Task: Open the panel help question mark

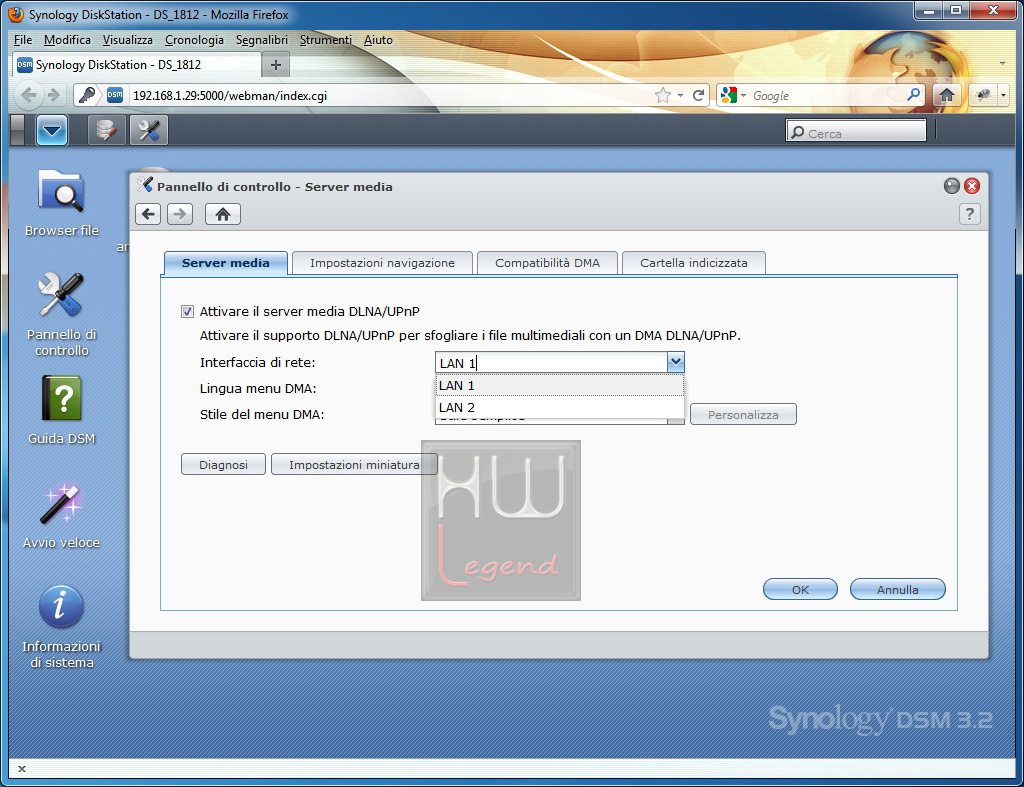Action: (970, 214)
